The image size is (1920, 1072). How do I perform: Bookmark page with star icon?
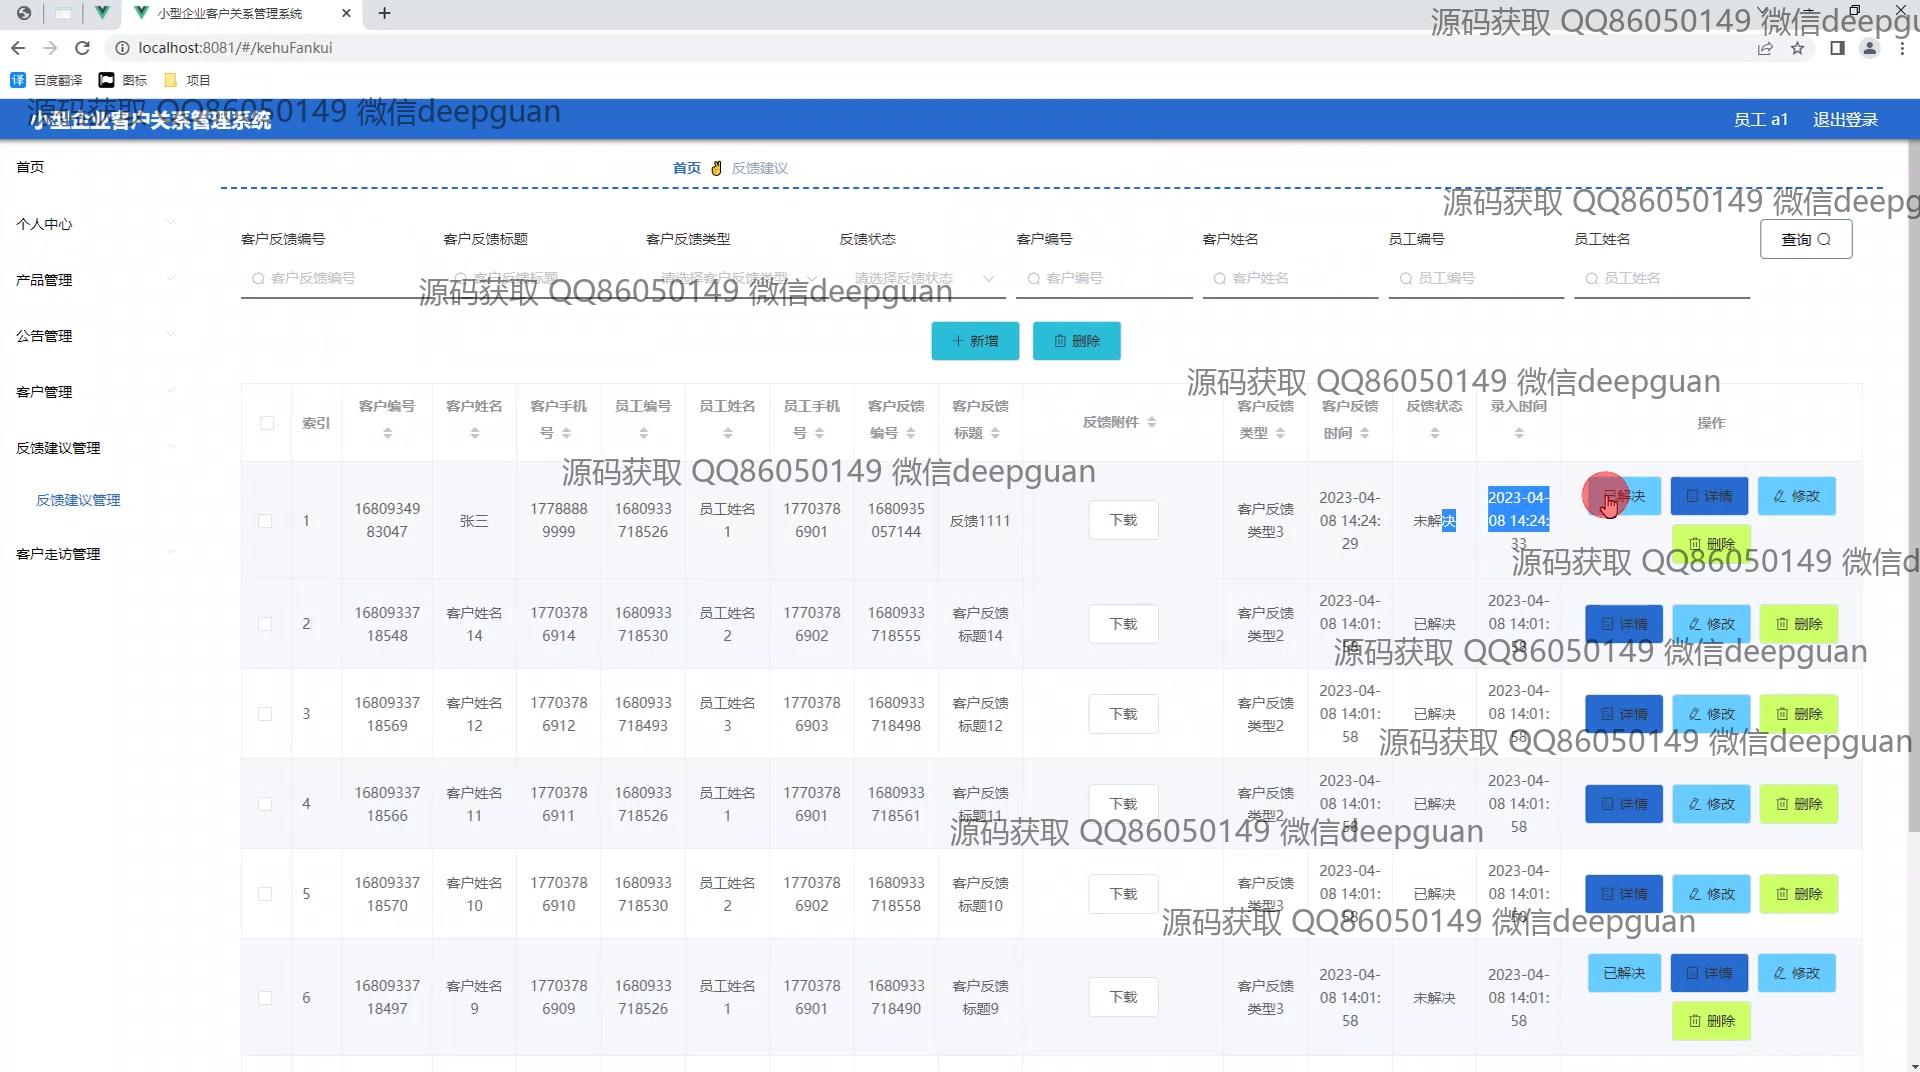[x=1797, y=48]
